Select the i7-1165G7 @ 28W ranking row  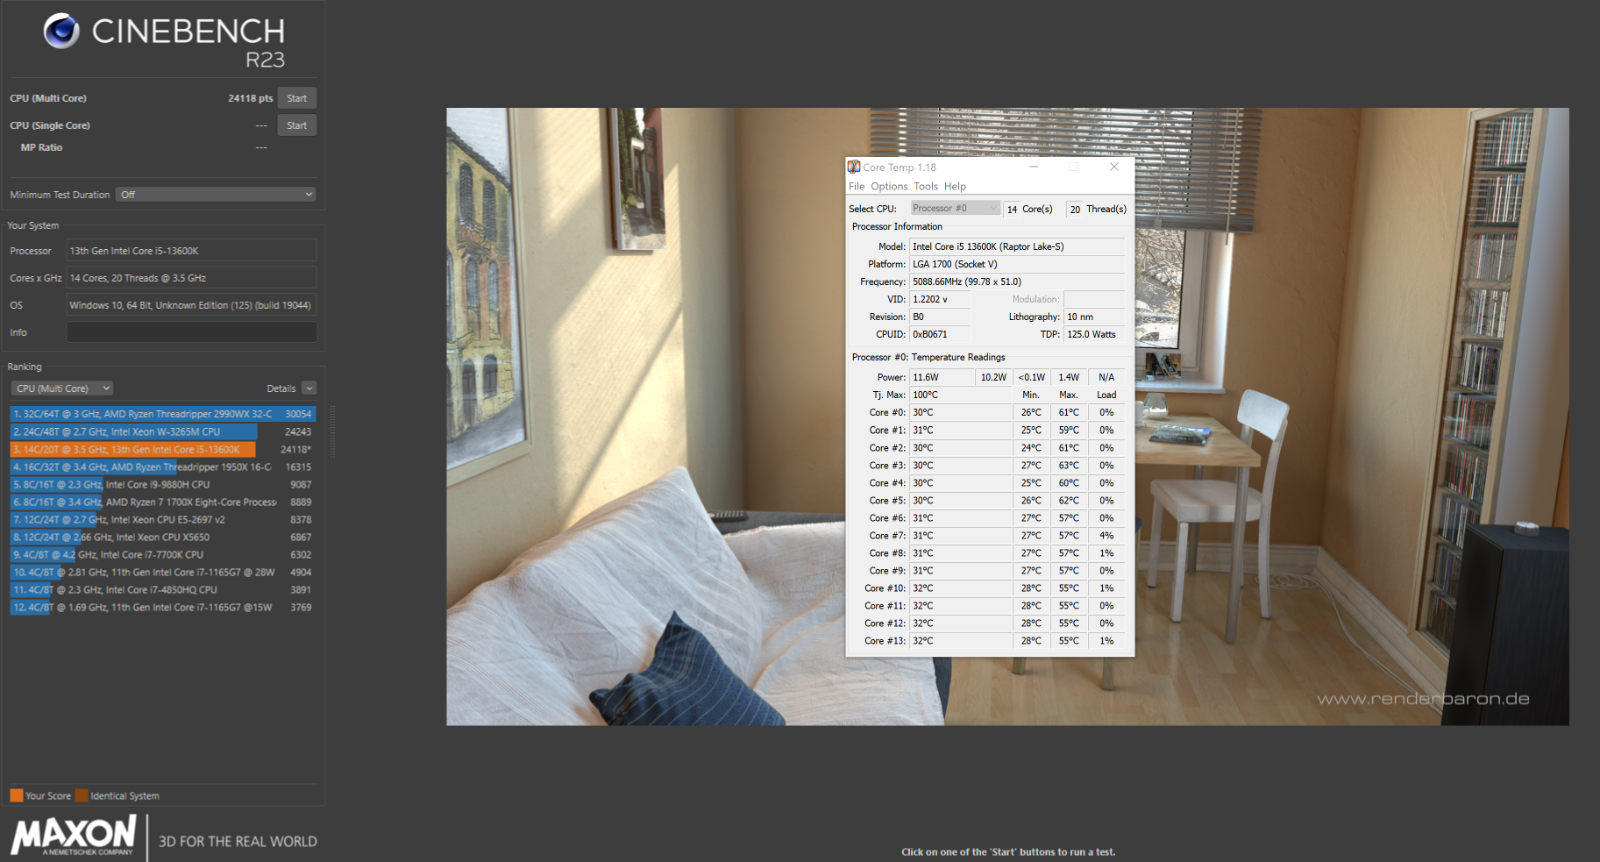163,572
